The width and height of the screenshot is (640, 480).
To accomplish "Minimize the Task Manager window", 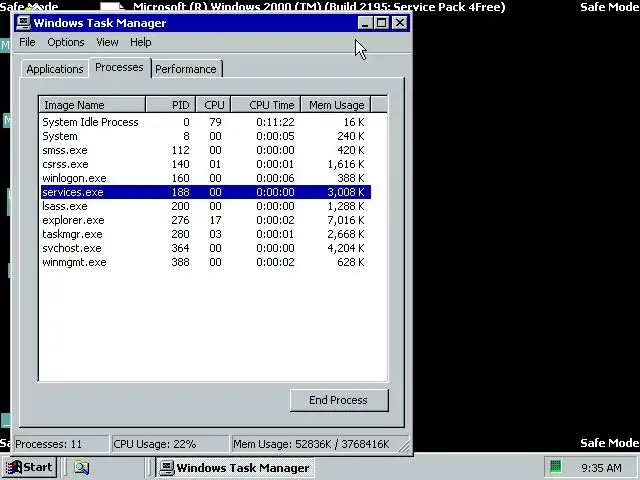I will click(364, 23).
